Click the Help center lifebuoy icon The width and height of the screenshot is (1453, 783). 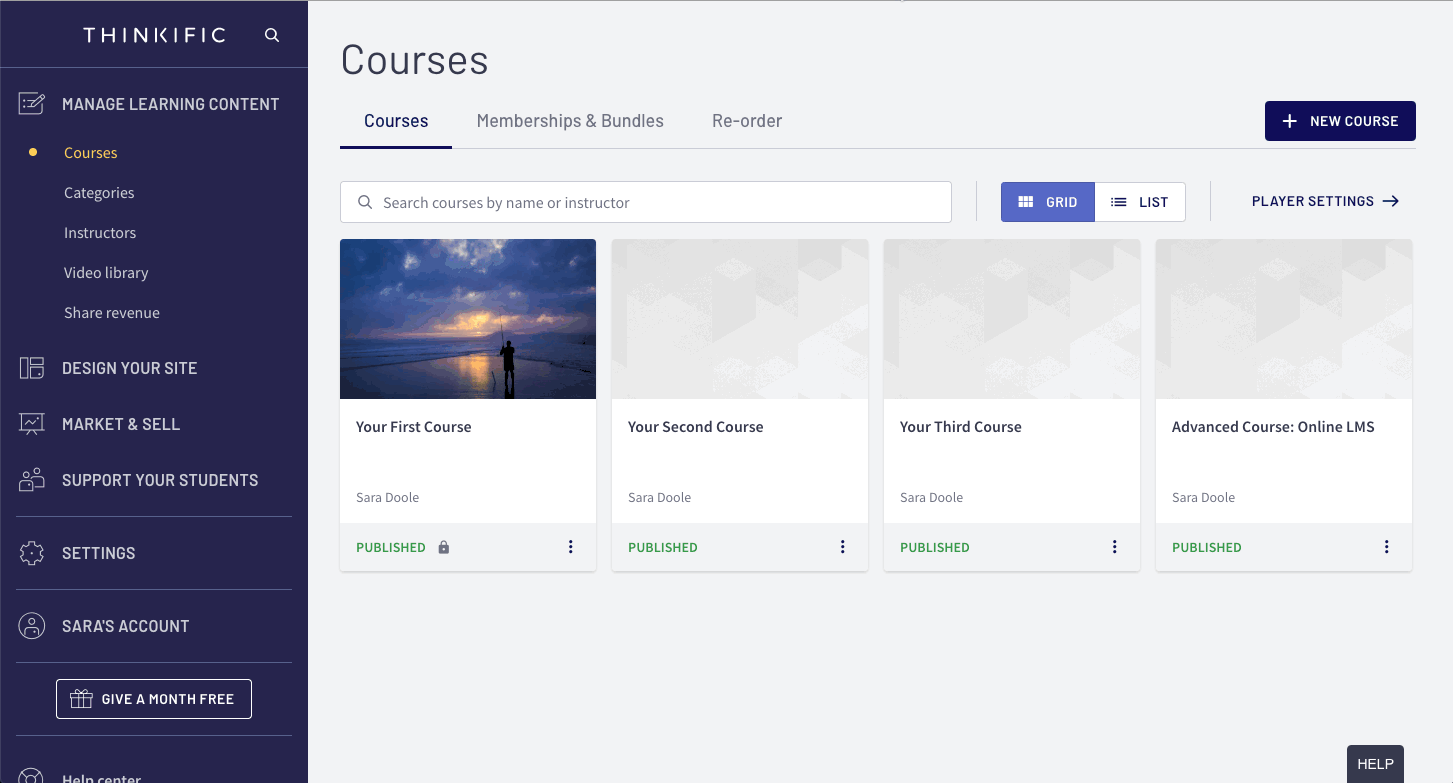coord(32,776)
